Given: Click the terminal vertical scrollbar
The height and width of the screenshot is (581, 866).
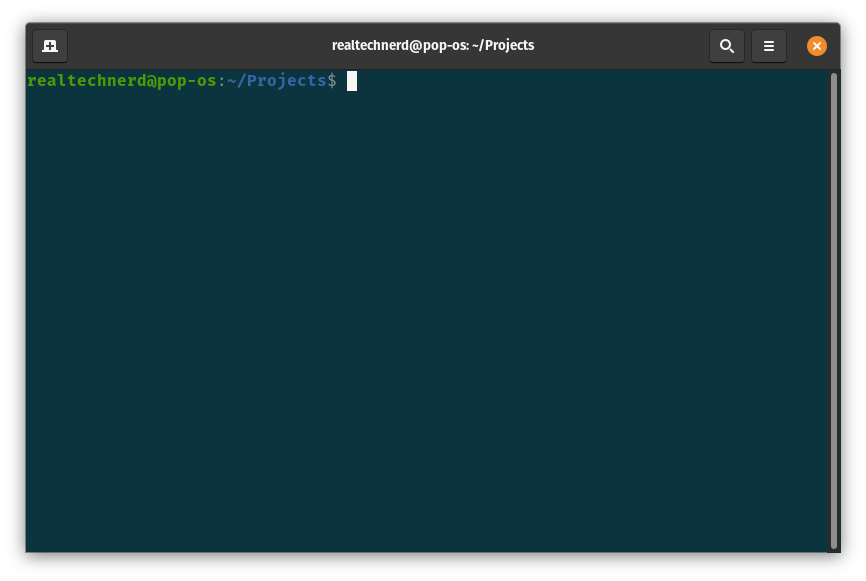Looking at the screenshot, I should (x=834, y=311).
